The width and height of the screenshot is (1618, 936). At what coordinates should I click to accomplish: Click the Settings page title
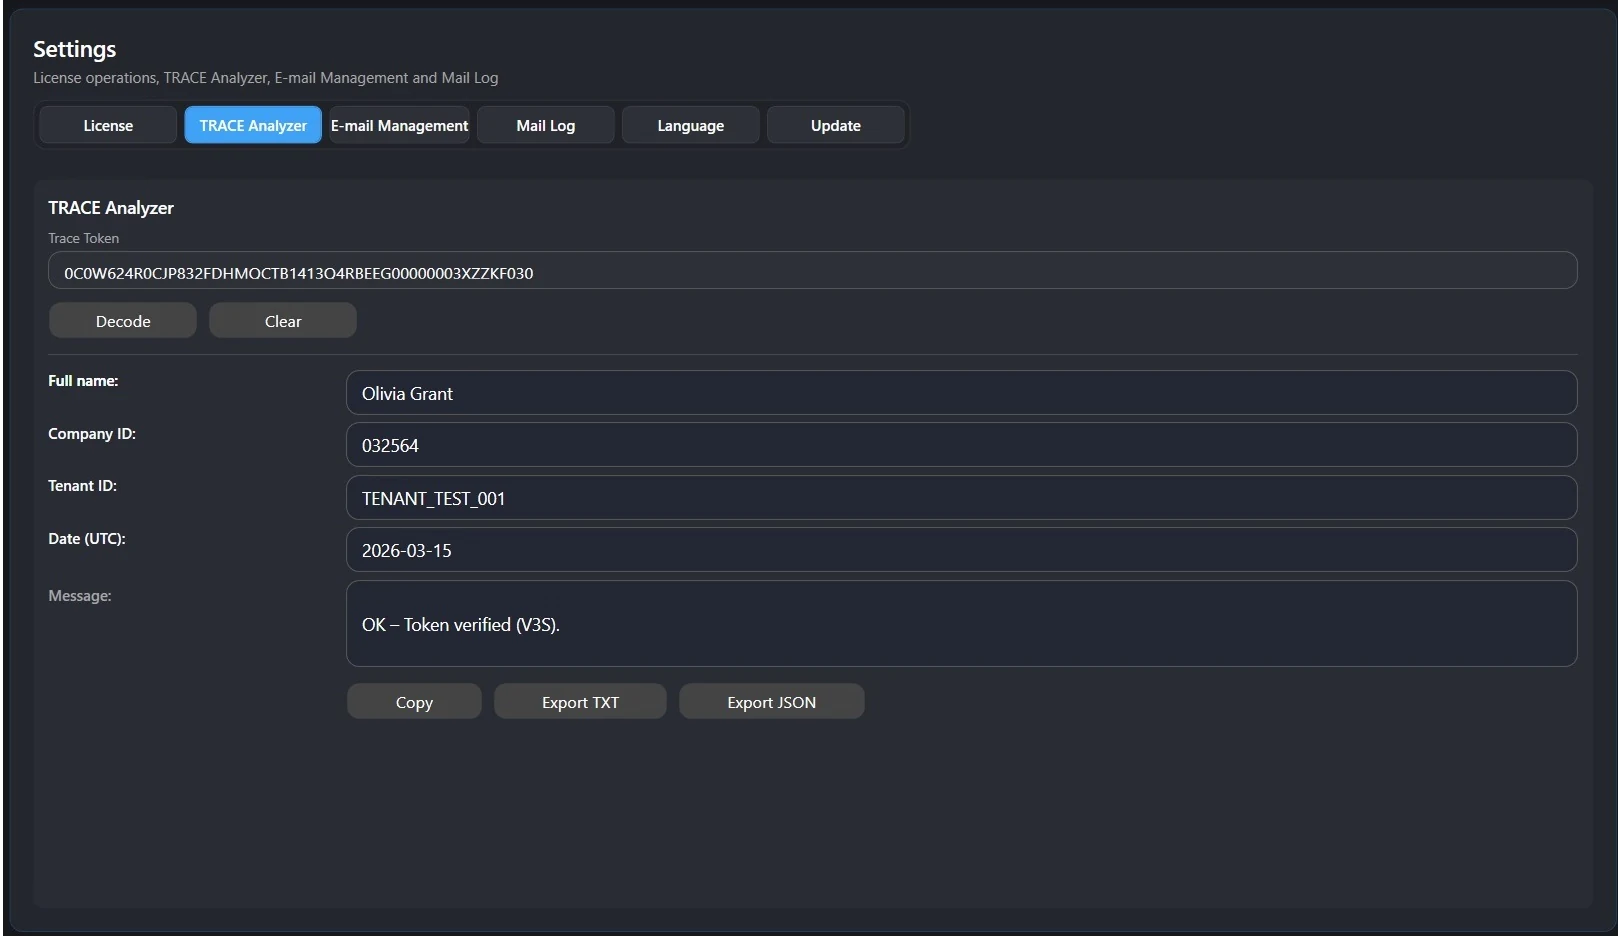coord(74,48)
